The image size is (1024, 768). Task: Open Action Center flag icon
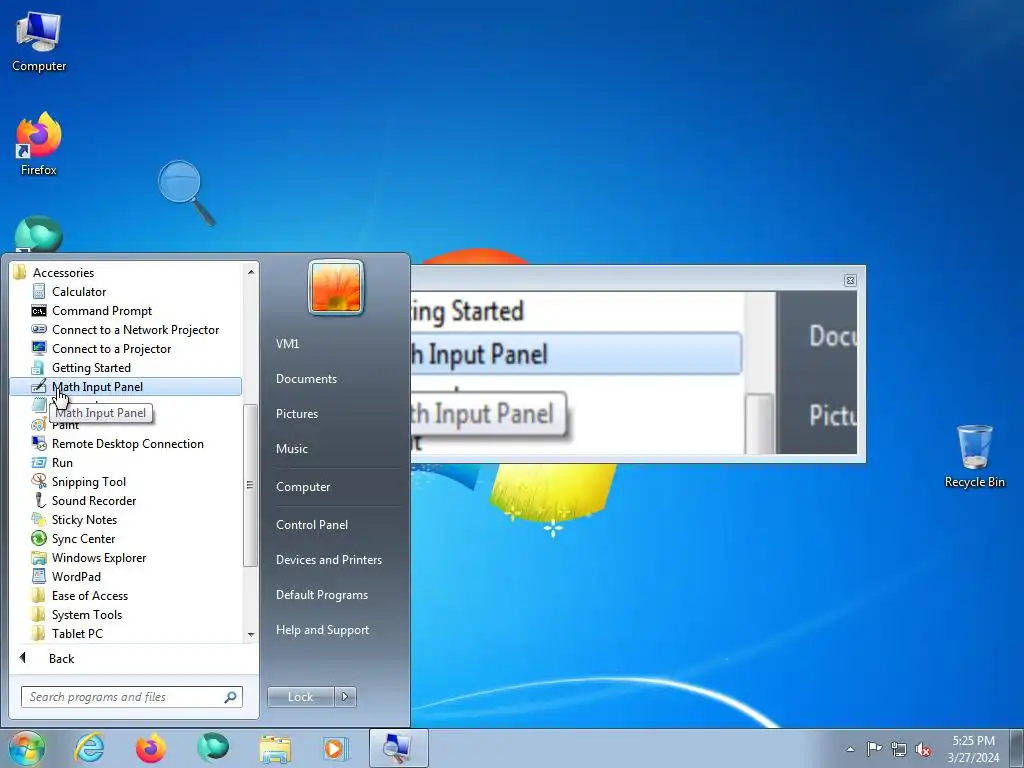coord(874,748)
